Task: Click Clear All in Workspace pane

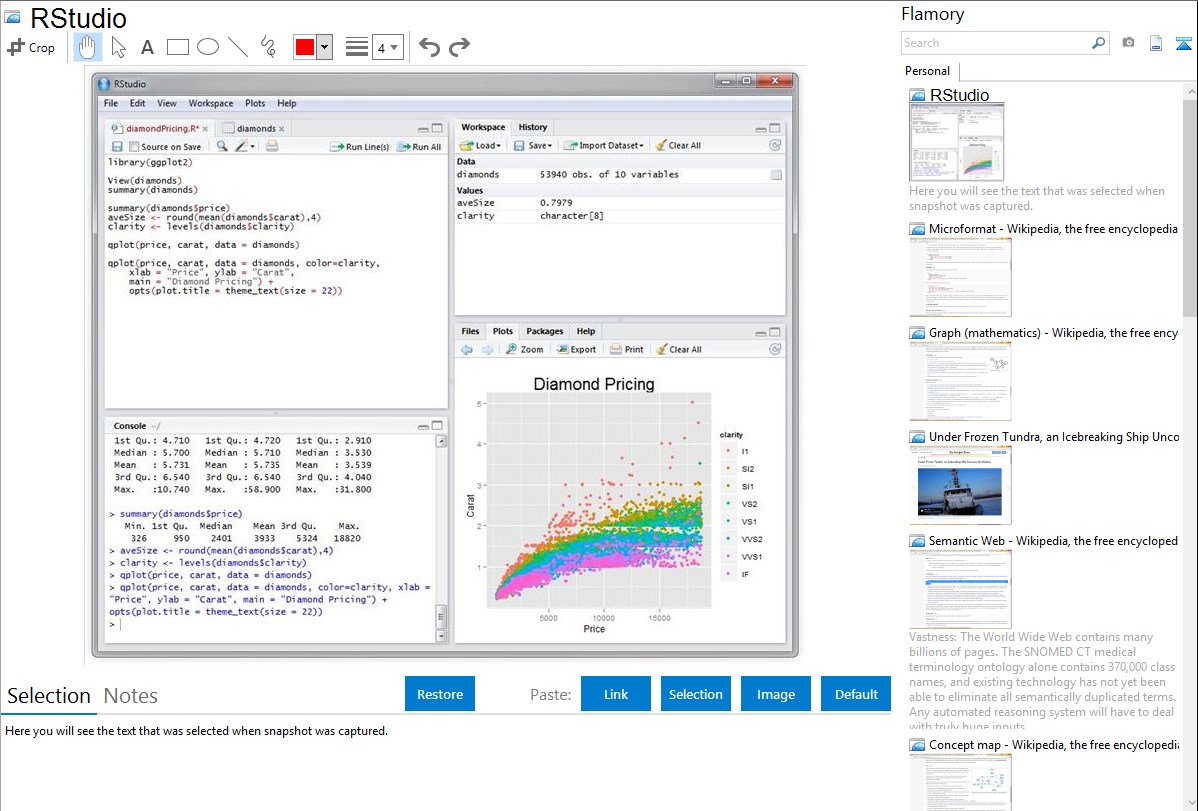Action: pyautogui.click(x=678, y=145)
